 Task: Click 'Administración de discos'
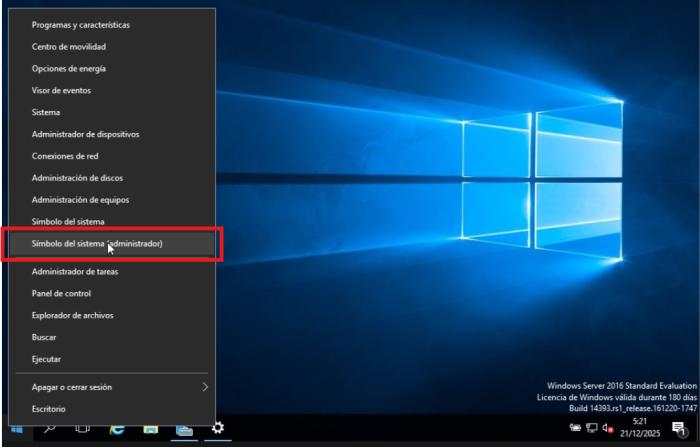click(77, 177)
